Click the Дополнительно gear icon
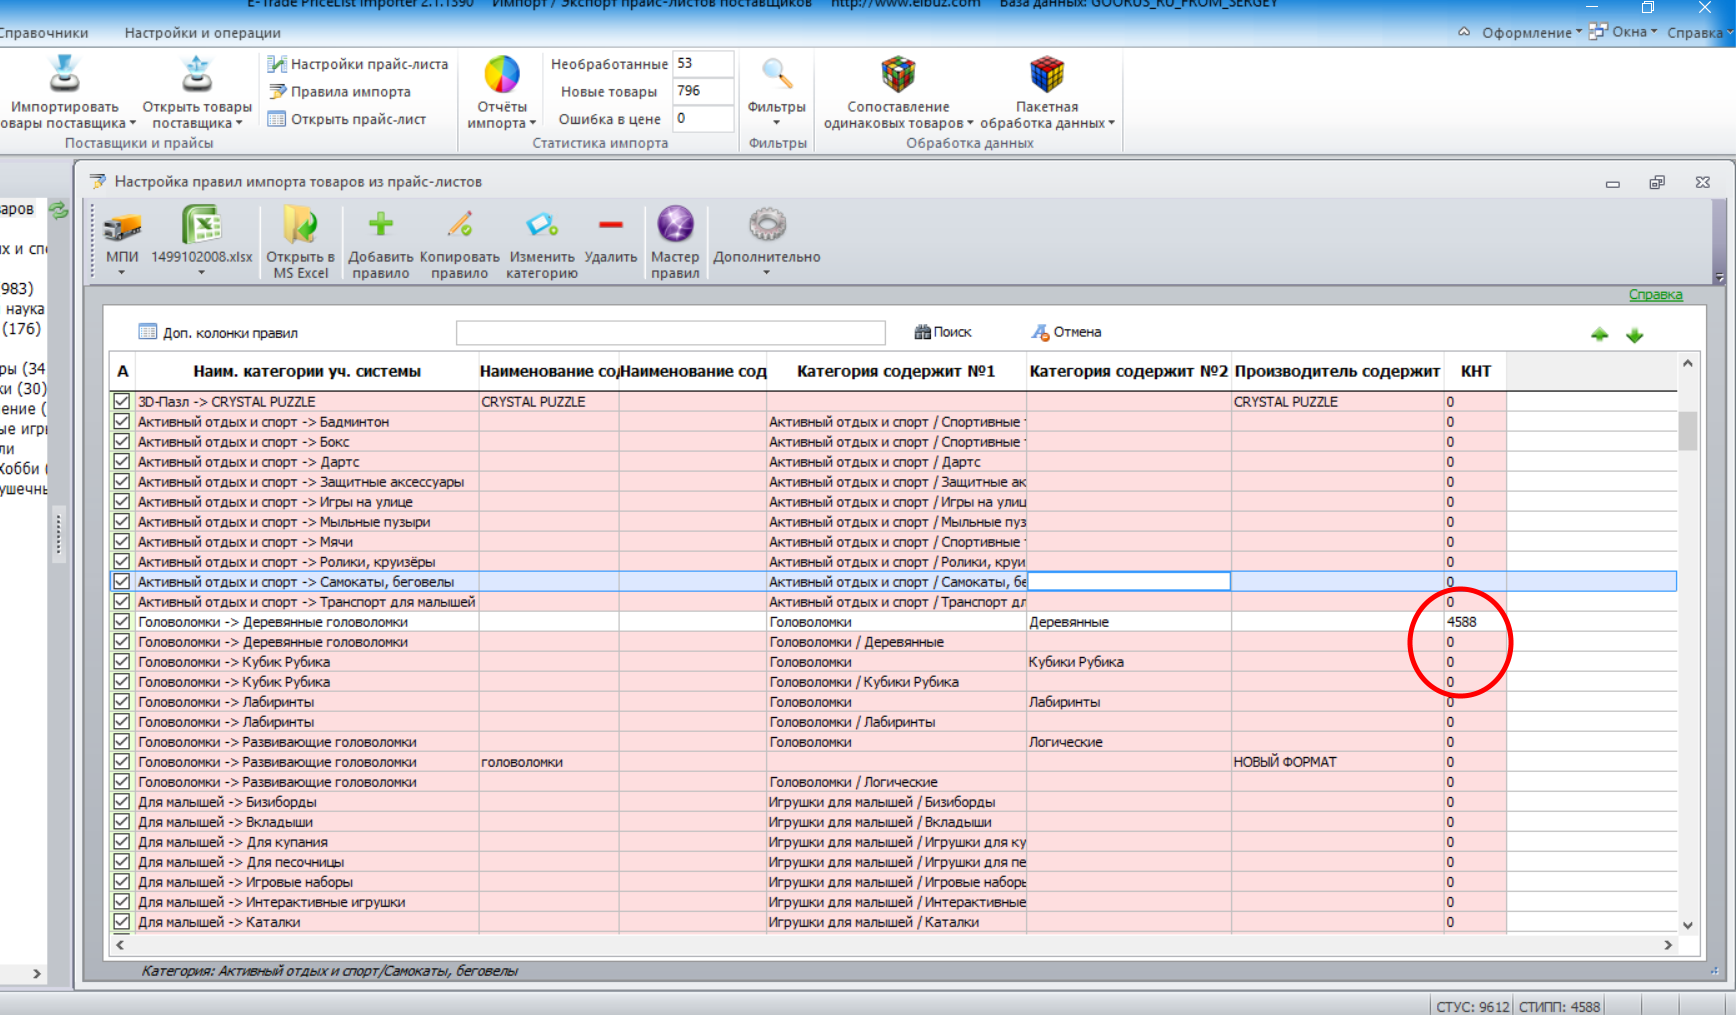The image size is (1736, 1015). (x=767, y=224)
